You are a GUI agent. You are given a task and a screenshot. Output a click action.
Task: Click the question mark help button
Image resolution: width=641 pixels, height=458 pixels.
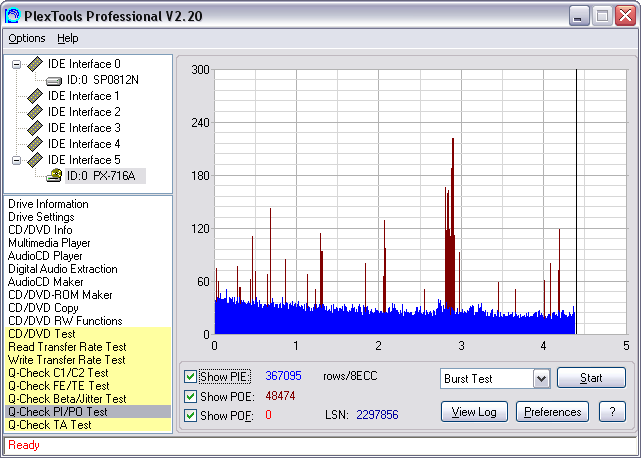click(x=612, y=412)
